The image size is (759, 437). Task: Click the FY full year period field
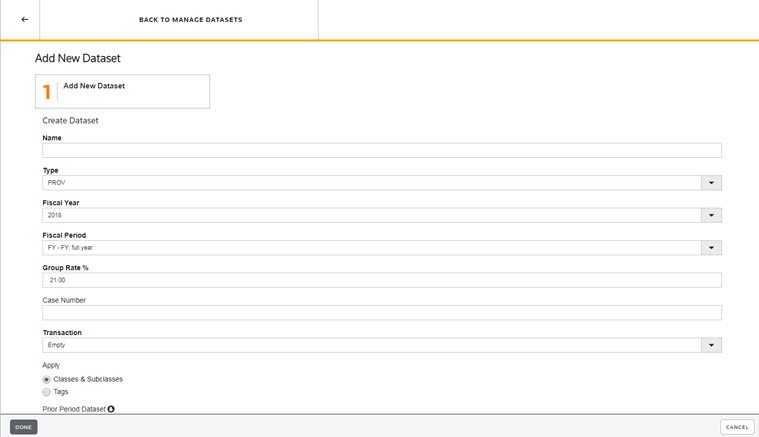click(x=370, y=248)
